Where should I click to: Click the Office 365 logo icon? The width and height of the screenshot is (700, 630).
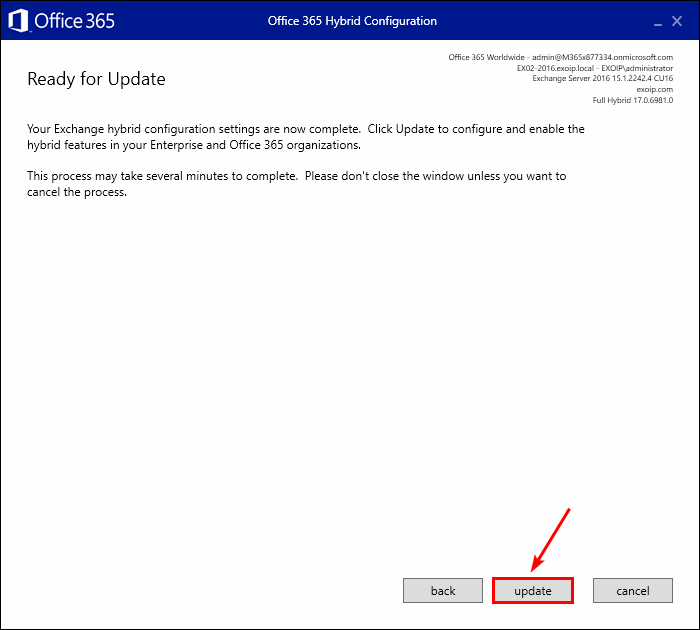[x=18, y=21]
